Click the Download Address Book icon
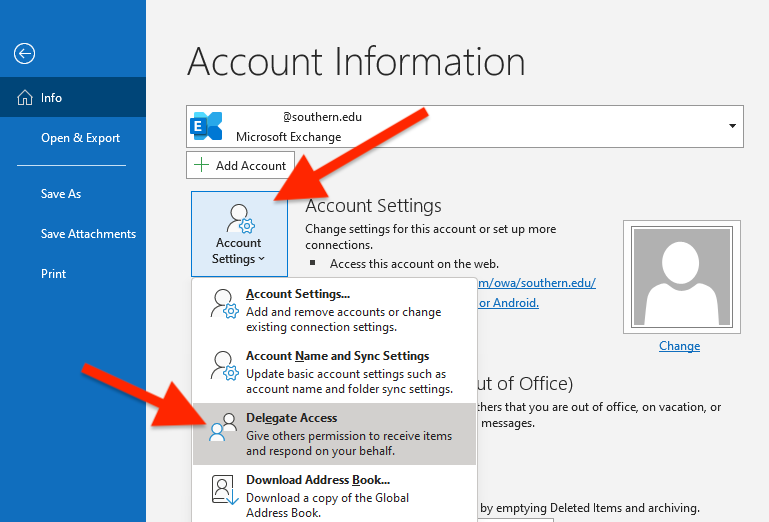769x522 pixels. (224, 490)
